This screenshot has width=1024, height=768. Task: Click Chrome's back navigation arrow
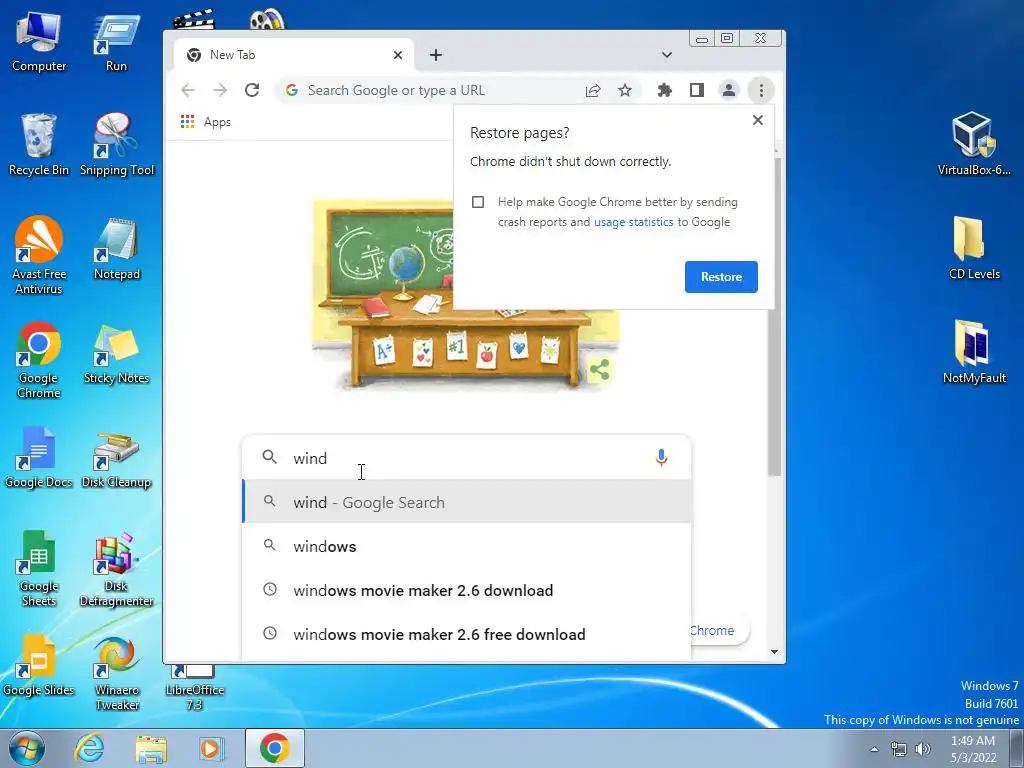click(x=188, y=90)
